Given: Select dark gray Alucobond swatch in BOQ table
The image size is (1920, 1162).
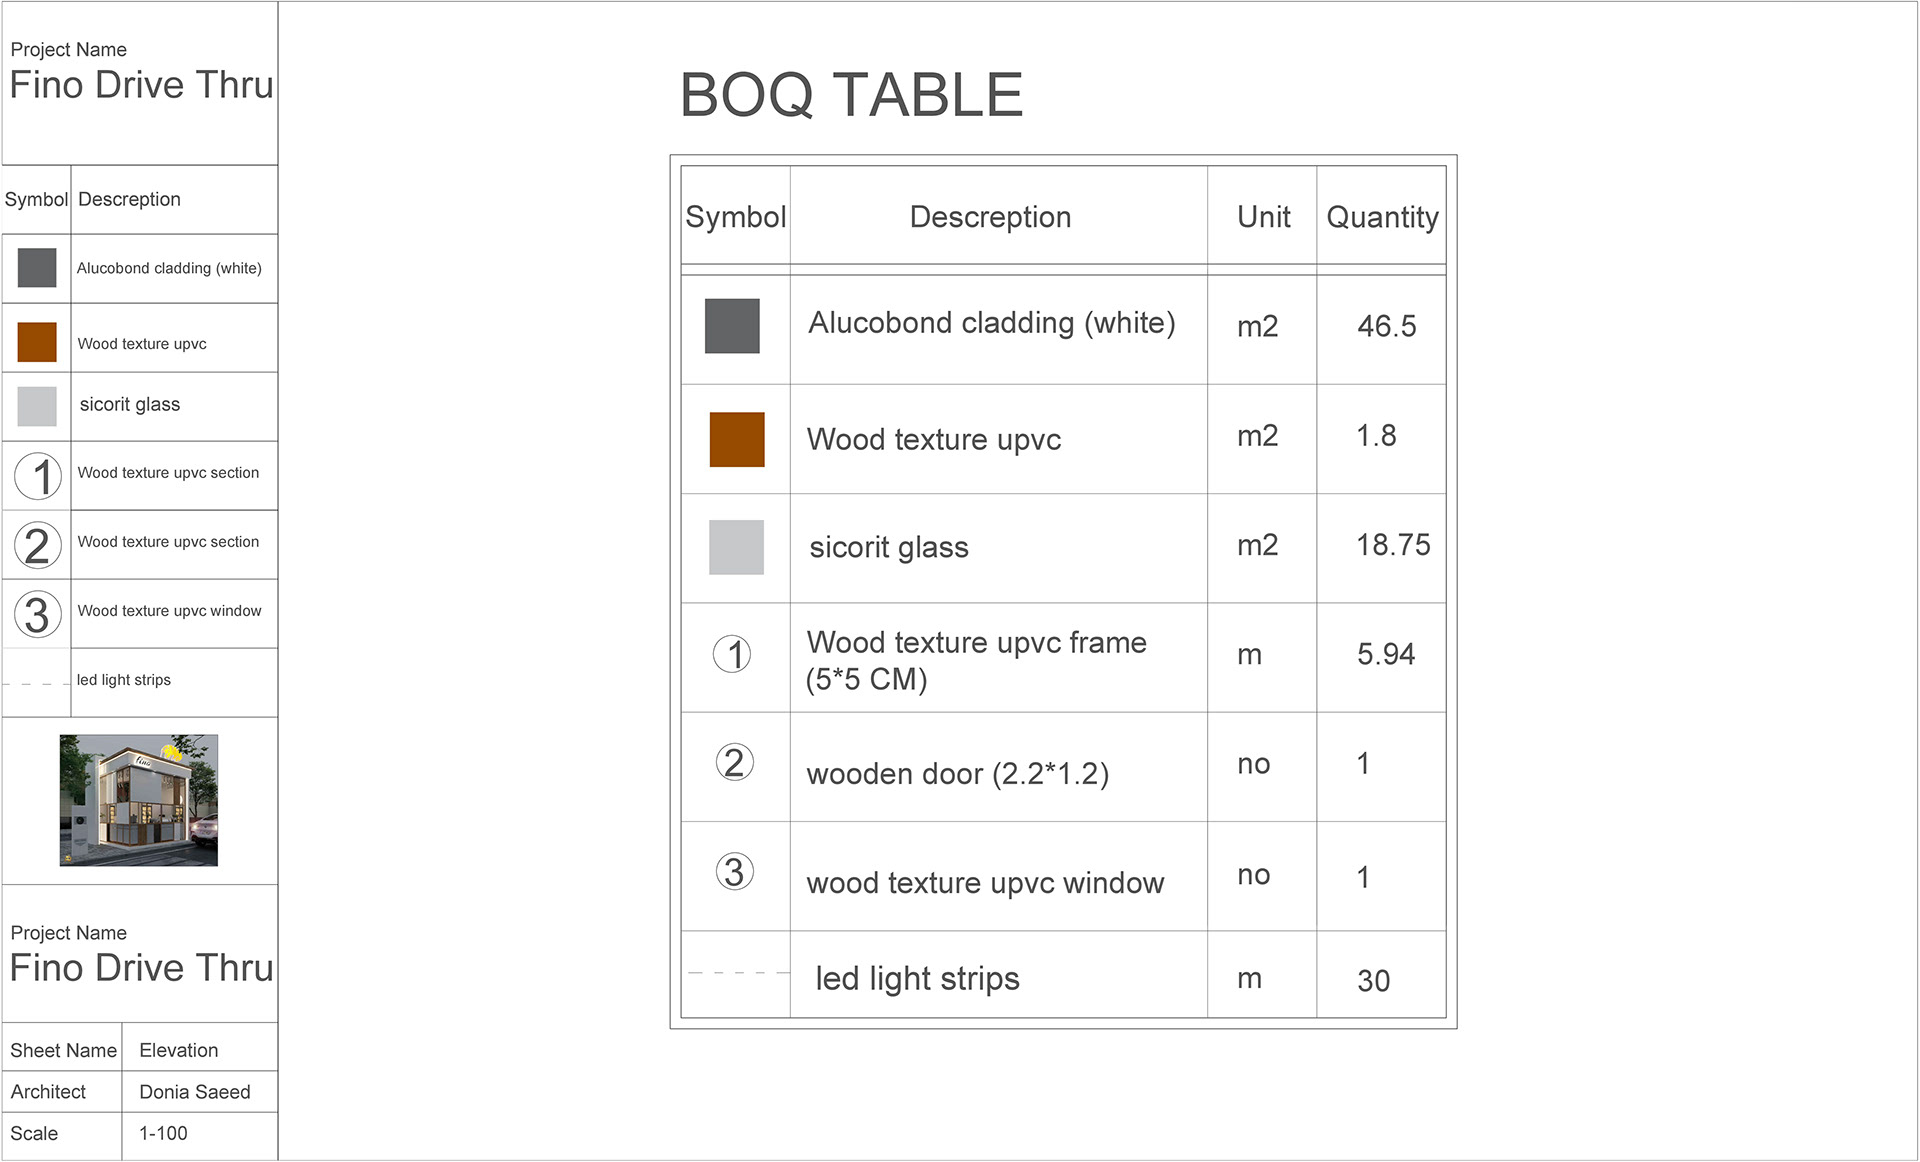Looking at the screenshot, I should coord(732,326).
